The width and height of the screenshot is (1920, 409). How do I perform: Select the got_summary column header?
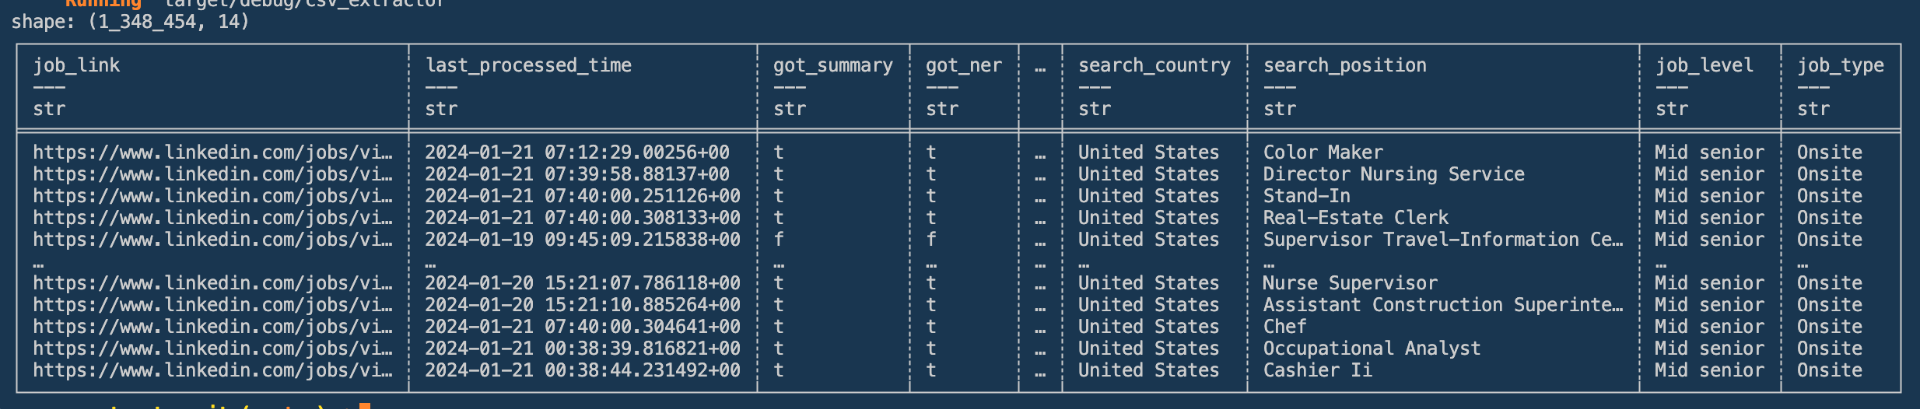[832, 65]
